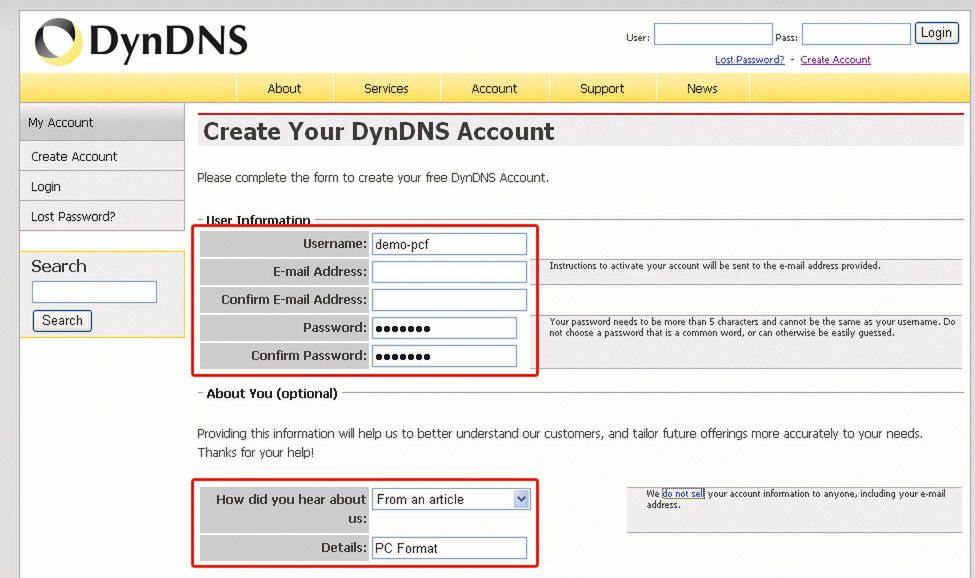This screenshot has height=578, width=975.
Task: Open the About menu
Action: pos(284,88)
